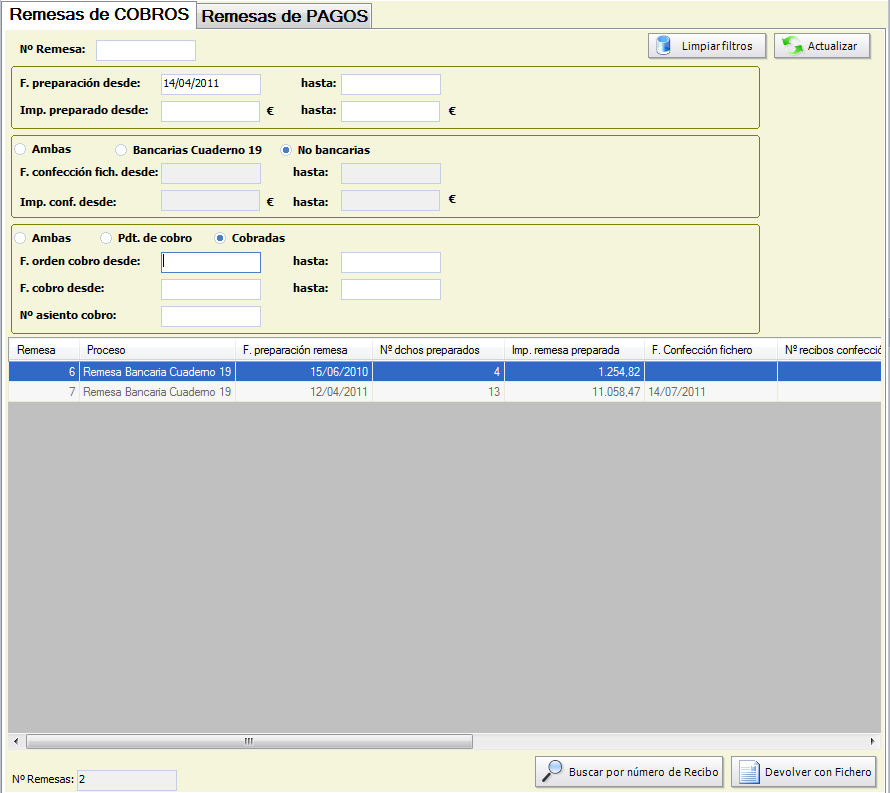Click the magnifier icon on Buscar por número de Recibo
This screenshot has height=793, width=890.
pyautogui.click(x=552, y=771)
